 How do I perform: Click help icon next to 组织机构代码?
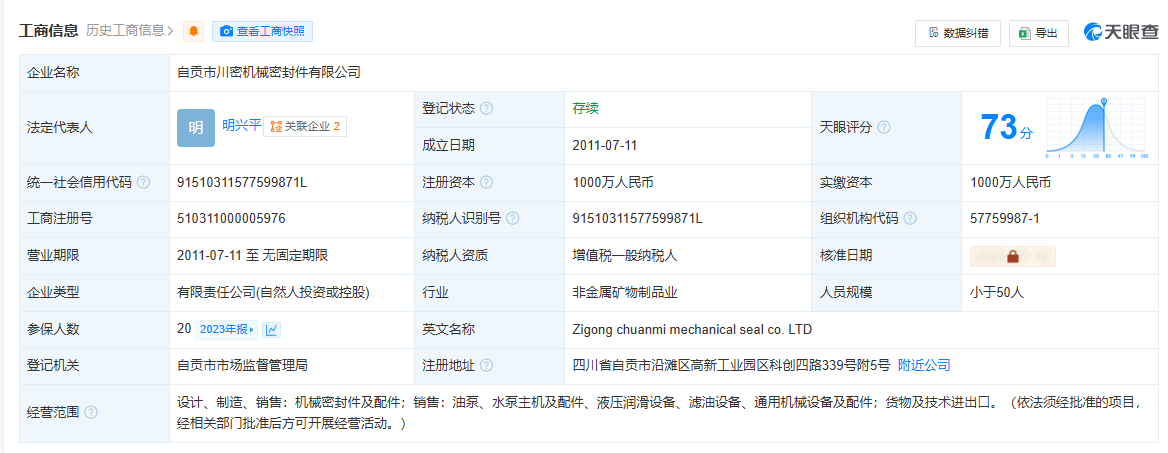pyautogui.click(x=910, y=219)
